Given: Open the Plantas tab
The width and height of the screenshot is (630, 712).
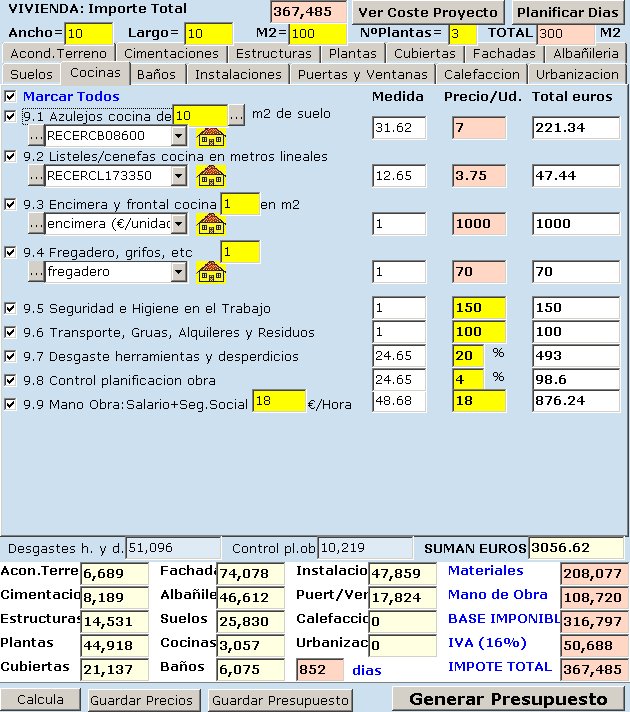Looking at the screenshot, I should [353, 54].
